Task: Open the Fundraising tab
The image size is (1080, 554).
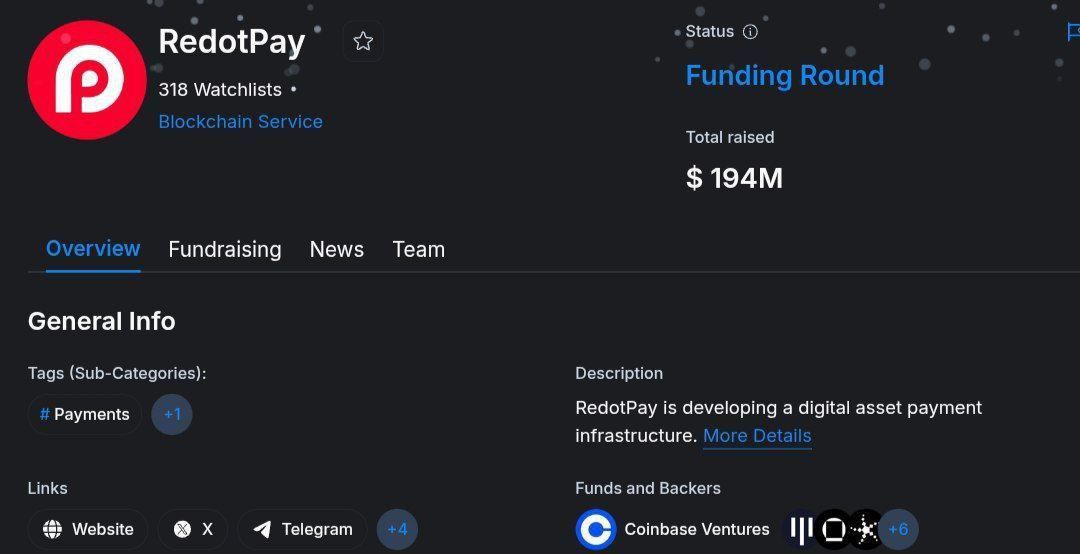Action: [225, 249]
